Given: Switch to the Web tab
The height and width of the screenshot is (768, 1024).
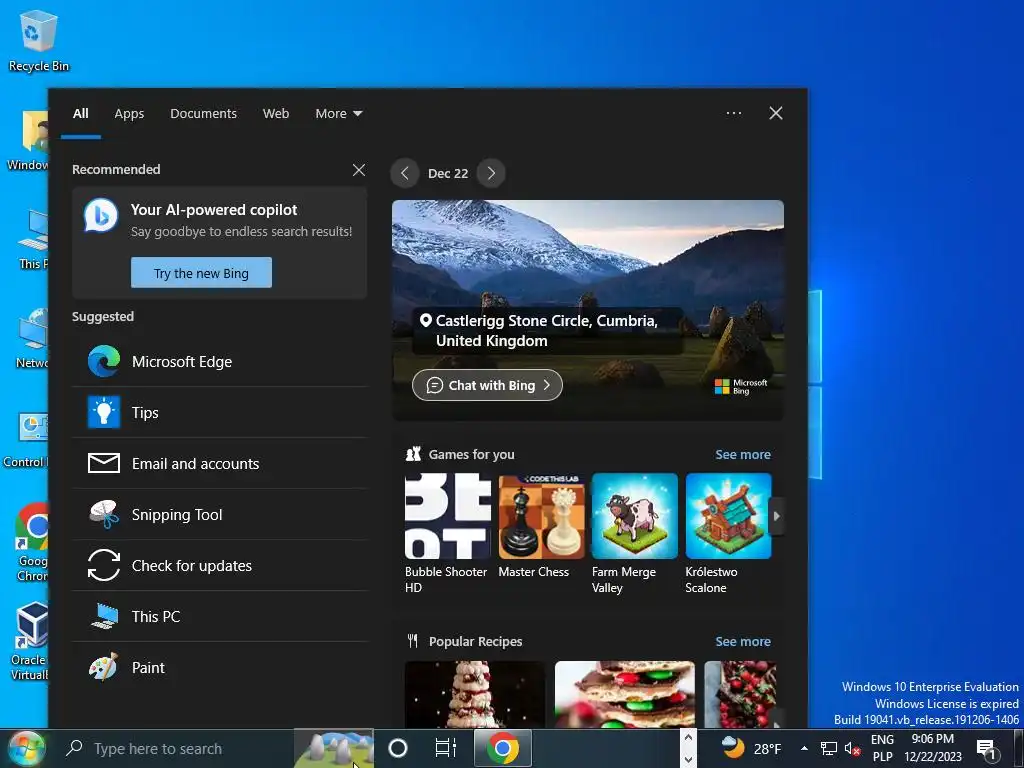Looking at the screenshot, I should point(276,114).
